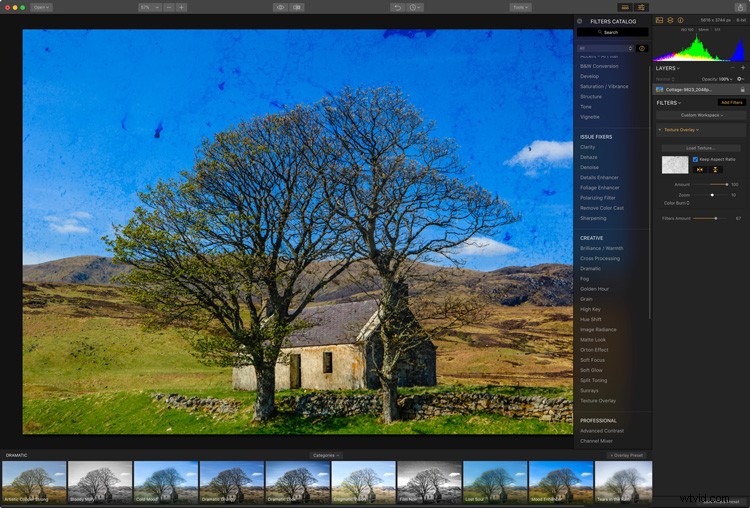Collapse the Texture Overlay filter triangle

pyautogui.click(x=660, y=130)
